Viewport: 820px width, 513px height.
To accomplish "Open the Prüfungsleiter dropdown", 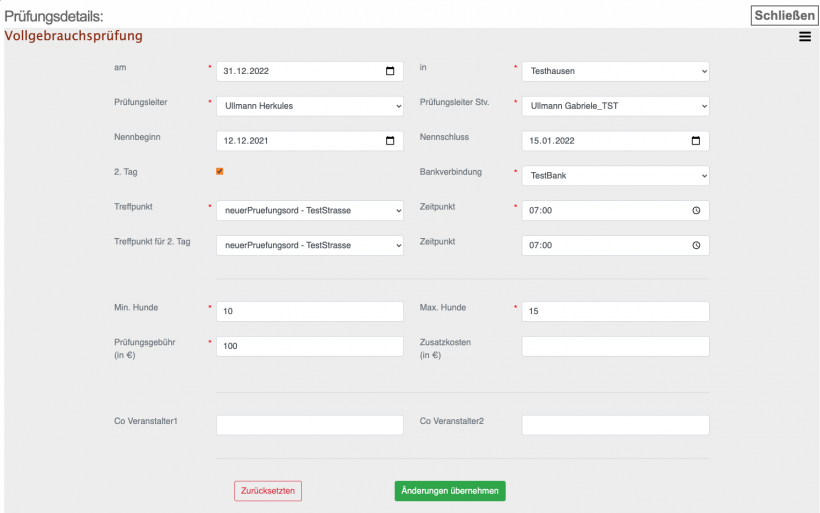I will click(x=309, y=106).
